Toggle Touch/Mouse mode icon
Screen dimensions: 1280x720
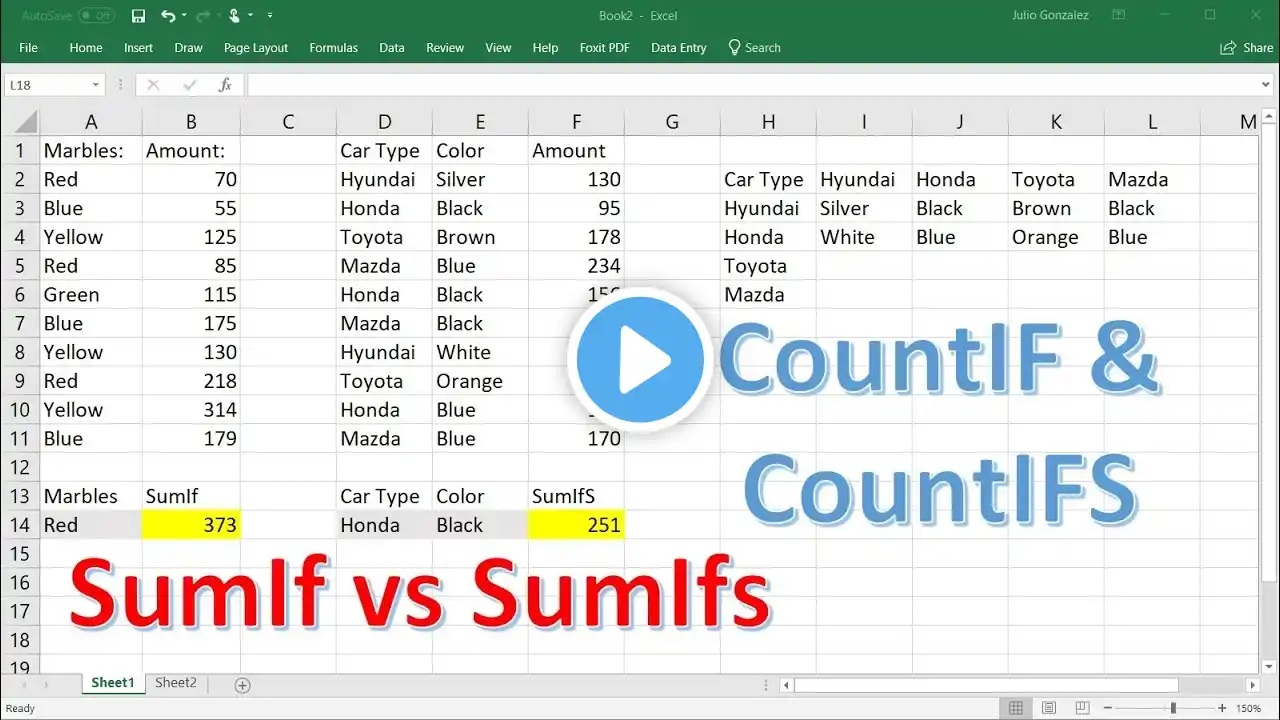(x=234, y=16)
